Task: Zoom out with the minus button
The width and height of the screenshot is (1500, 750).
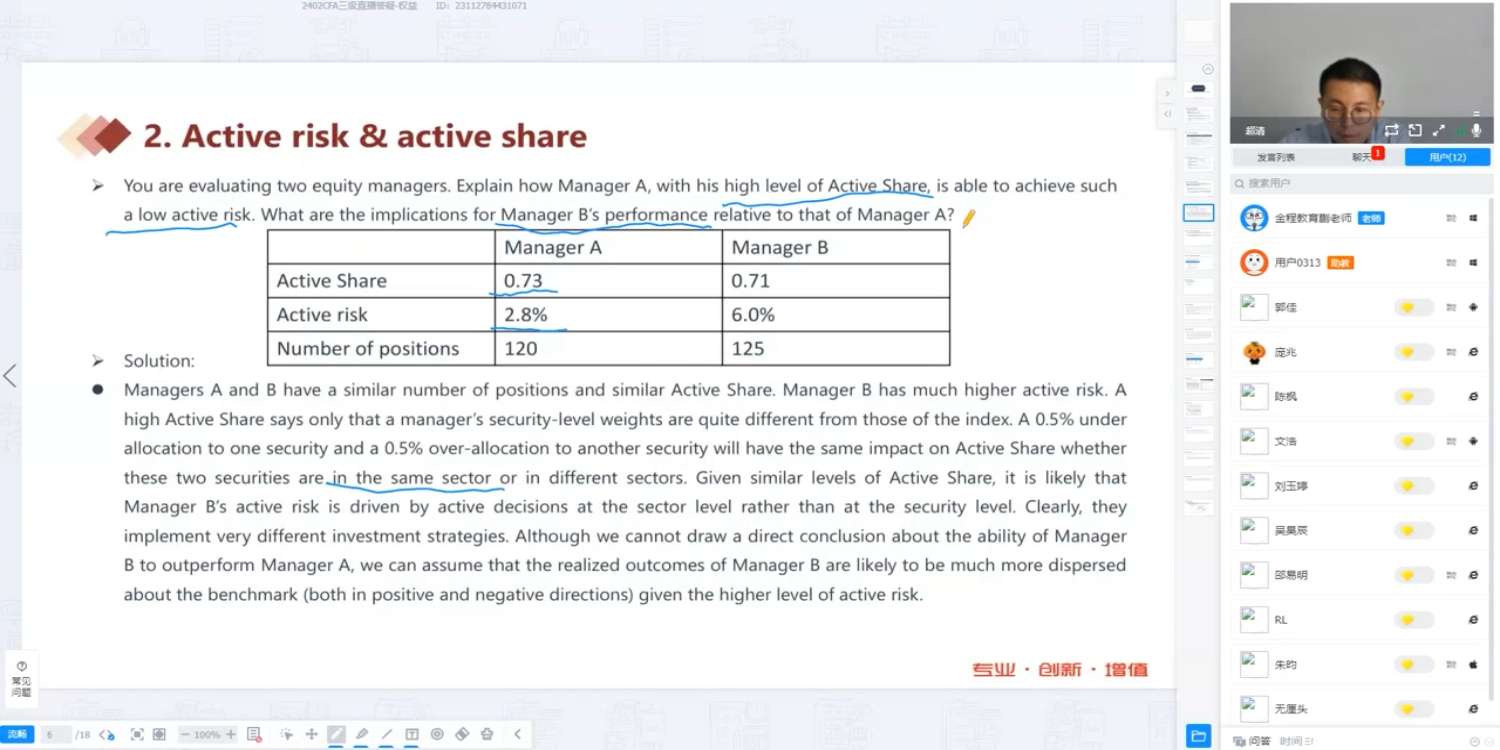Action: (184, 734)
